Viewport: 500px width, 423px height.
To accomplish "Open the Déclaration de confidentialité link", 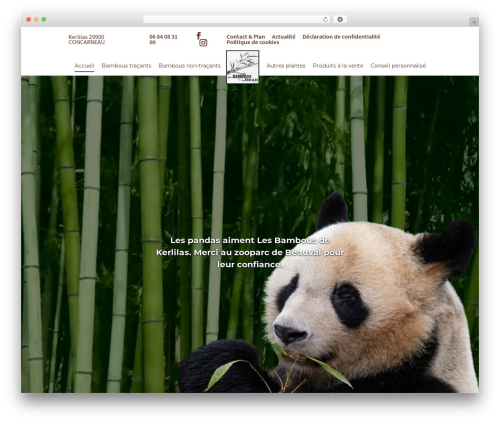I will coord(341,37).
